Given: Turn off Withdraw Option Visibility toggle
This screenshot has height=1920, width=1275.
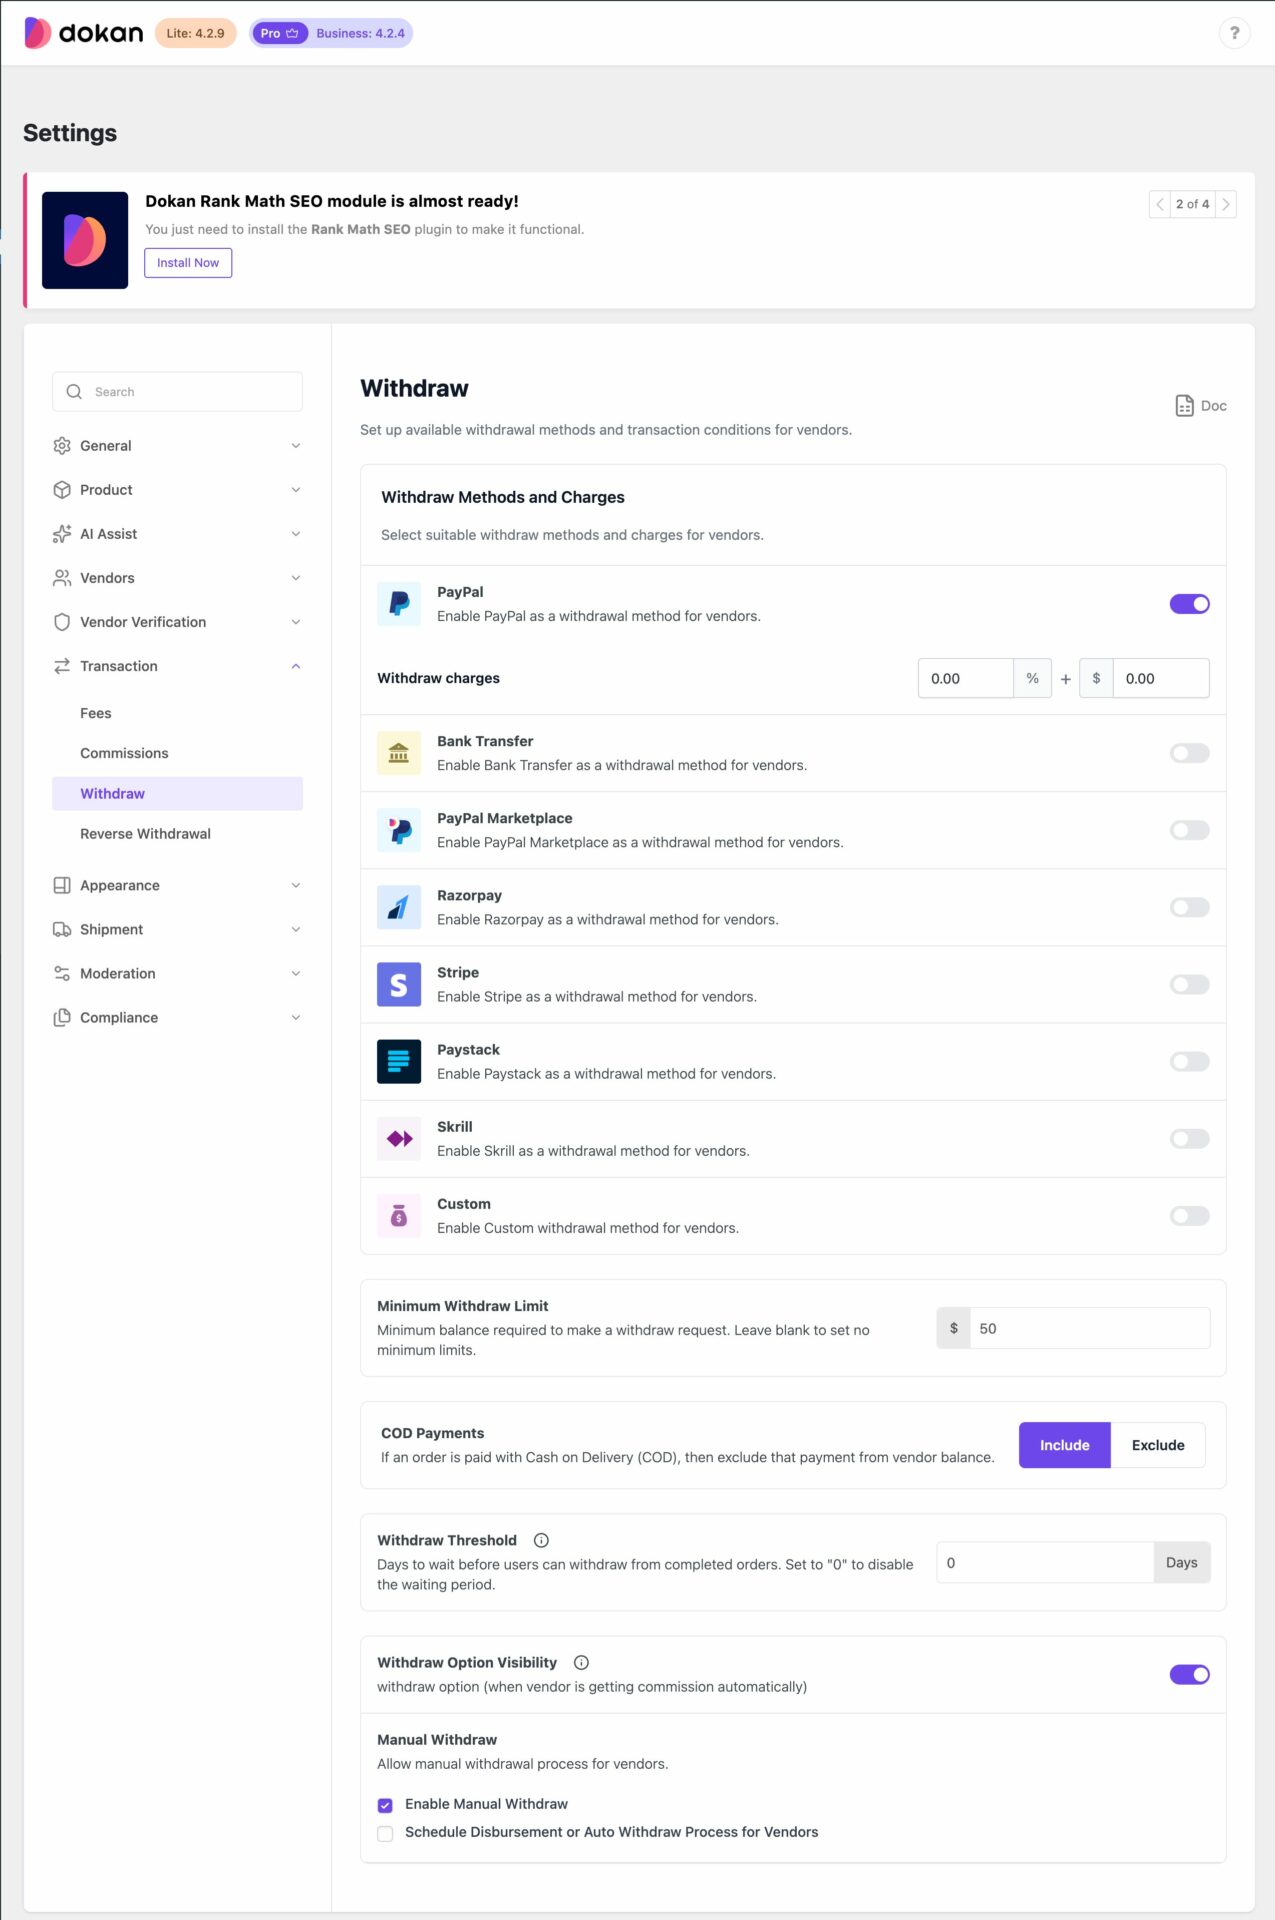Looking at the screenshot, I should [1189, 1674].
